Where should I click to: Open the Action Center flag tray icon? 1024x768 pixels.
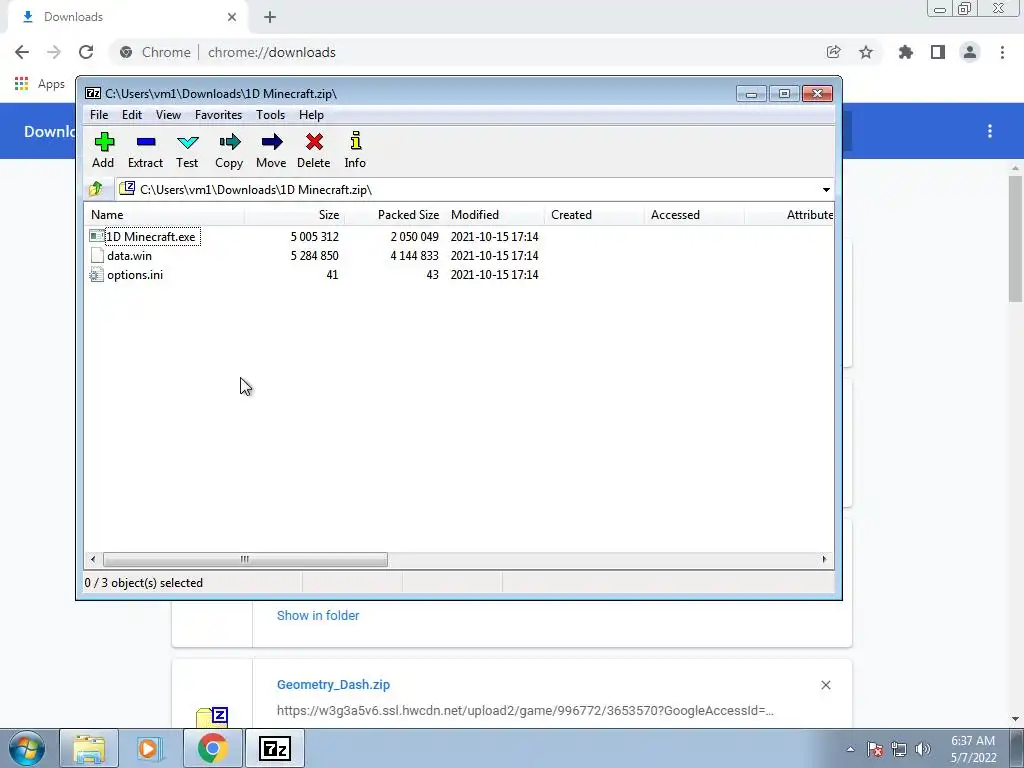tap(875, 749)
